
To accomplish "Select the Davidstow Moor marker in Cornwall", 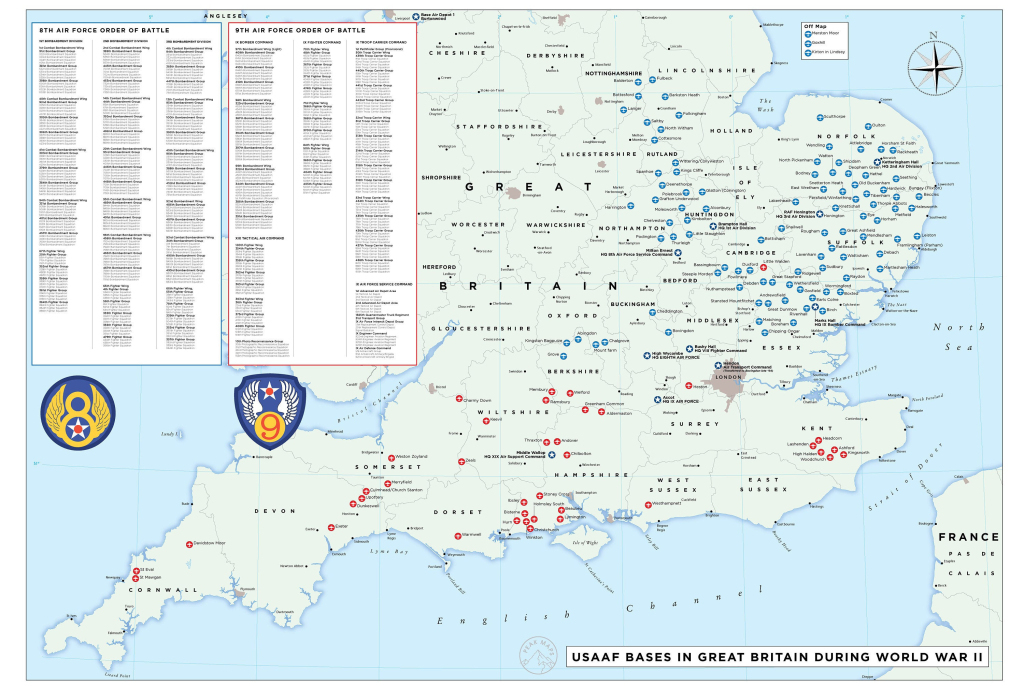I will 190,546.
